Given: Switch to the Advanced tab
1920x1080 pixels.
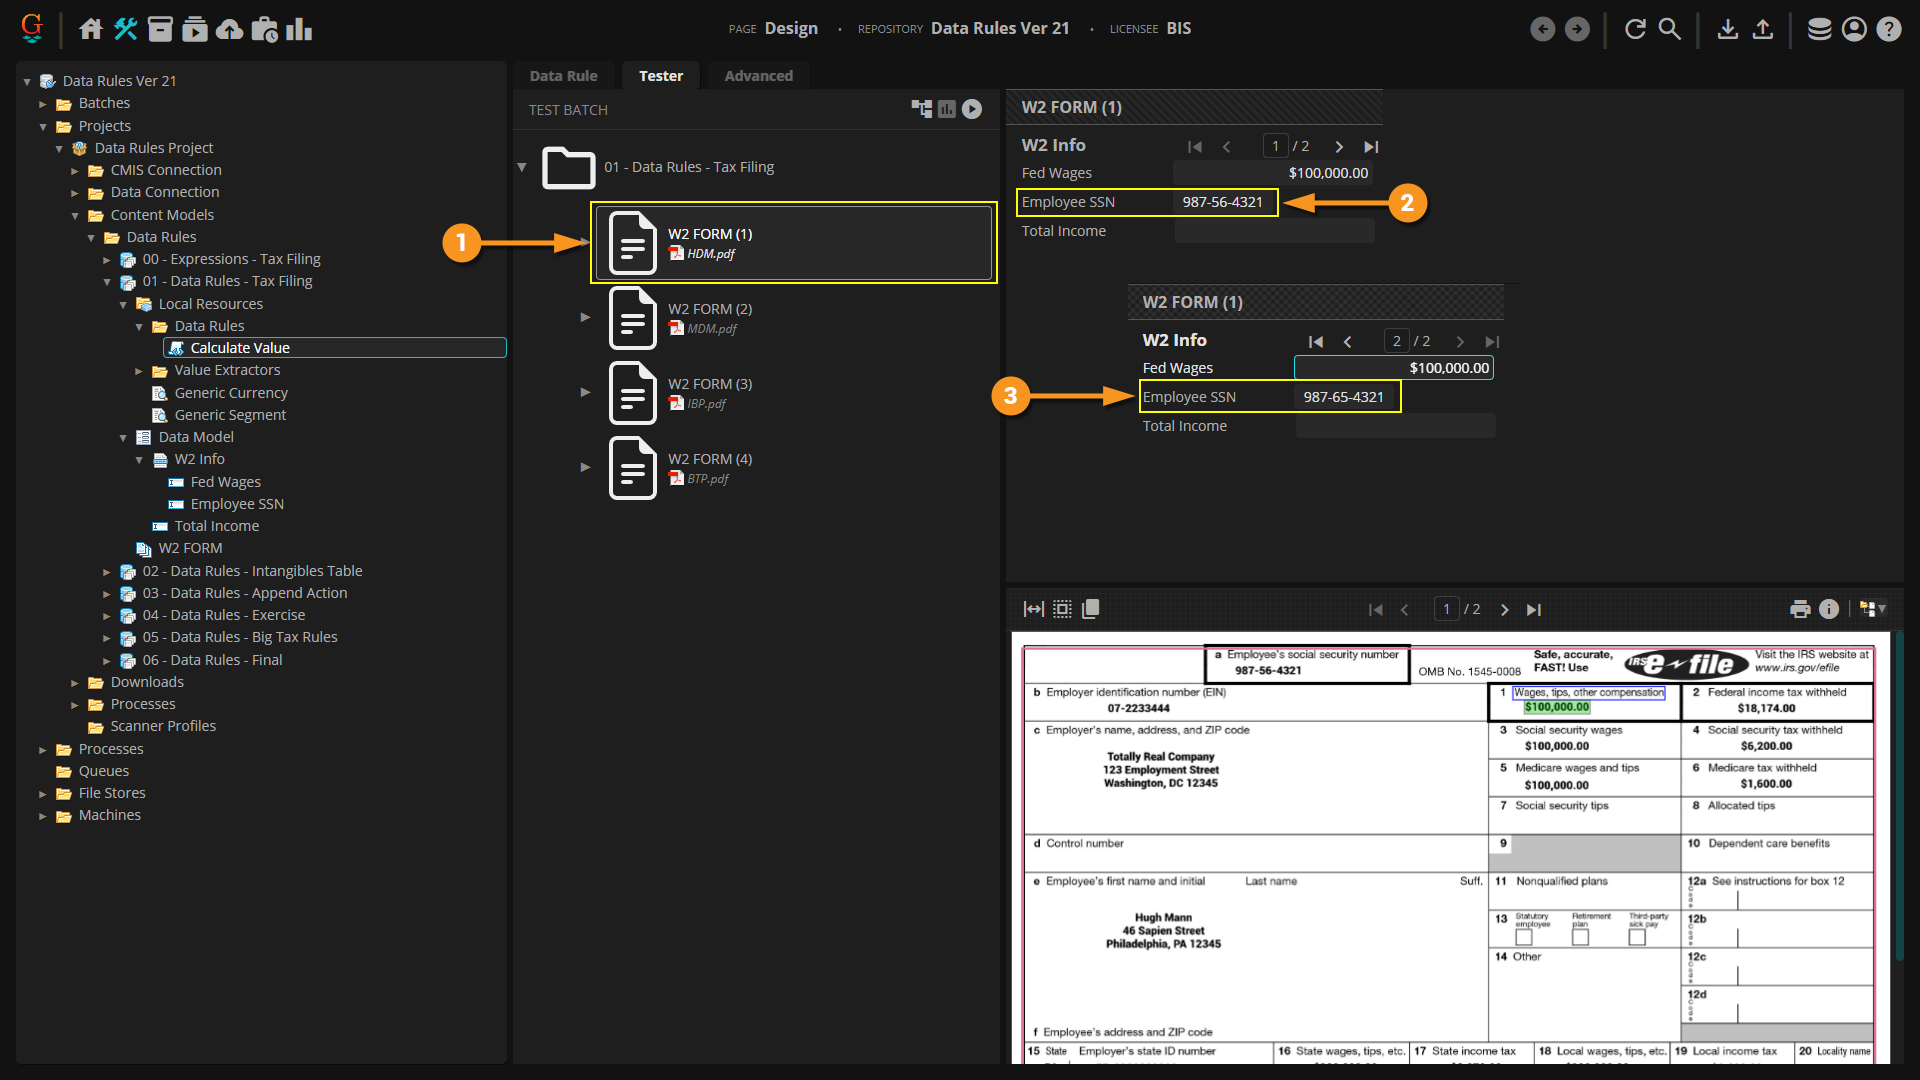Looking at the screenshot, I should (758, 76).
